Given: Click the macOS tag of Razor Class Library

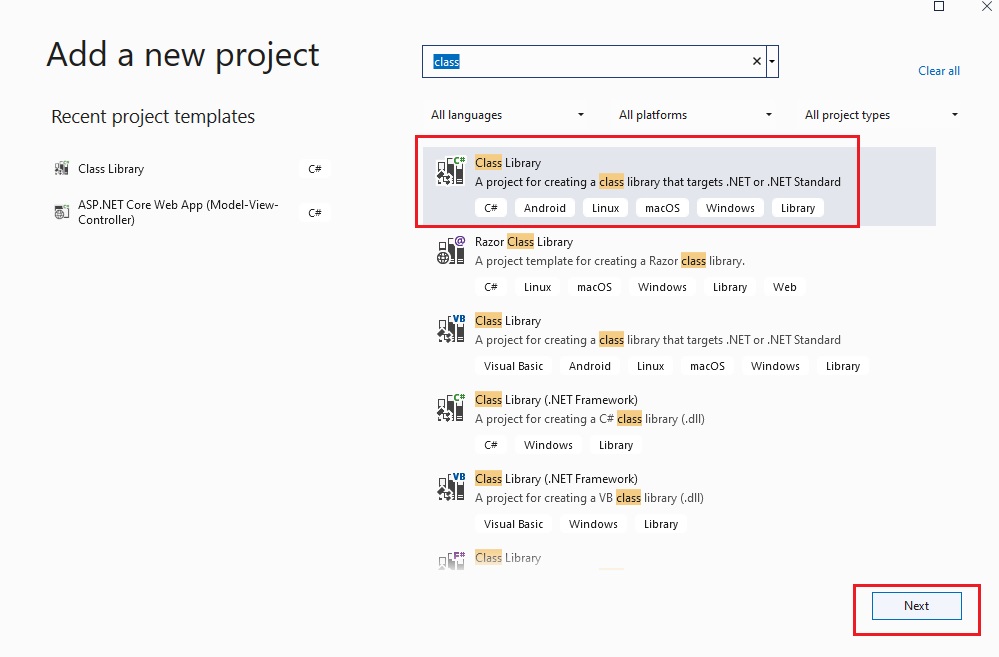Looking at the screenshot, I should click(x=594, y=287).
